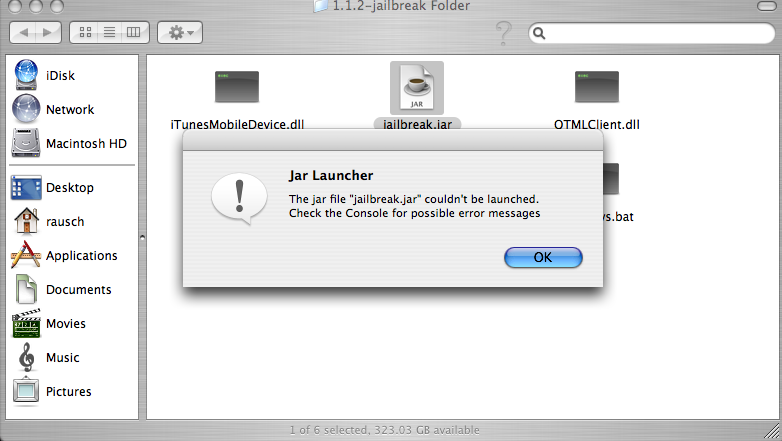Select the OTMLClient.dll file icon
Screen dimensions: 782x441
tap(597, 87)
